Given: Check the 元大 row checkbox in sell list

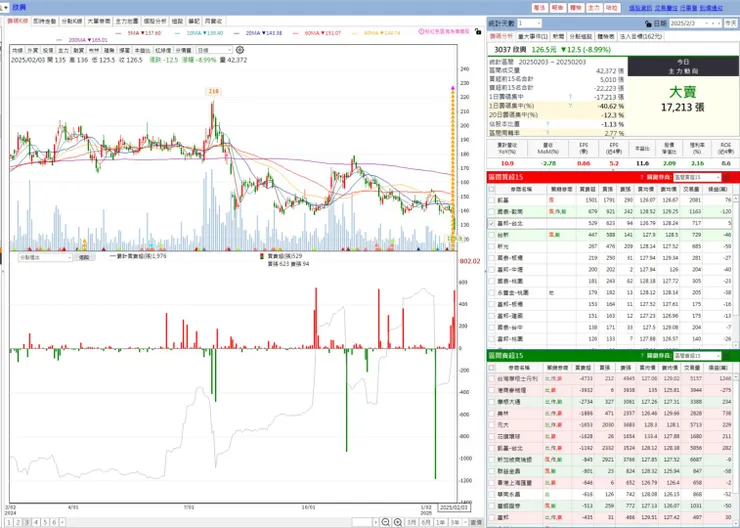Looking at the screenshot, I should pos(492,425).
